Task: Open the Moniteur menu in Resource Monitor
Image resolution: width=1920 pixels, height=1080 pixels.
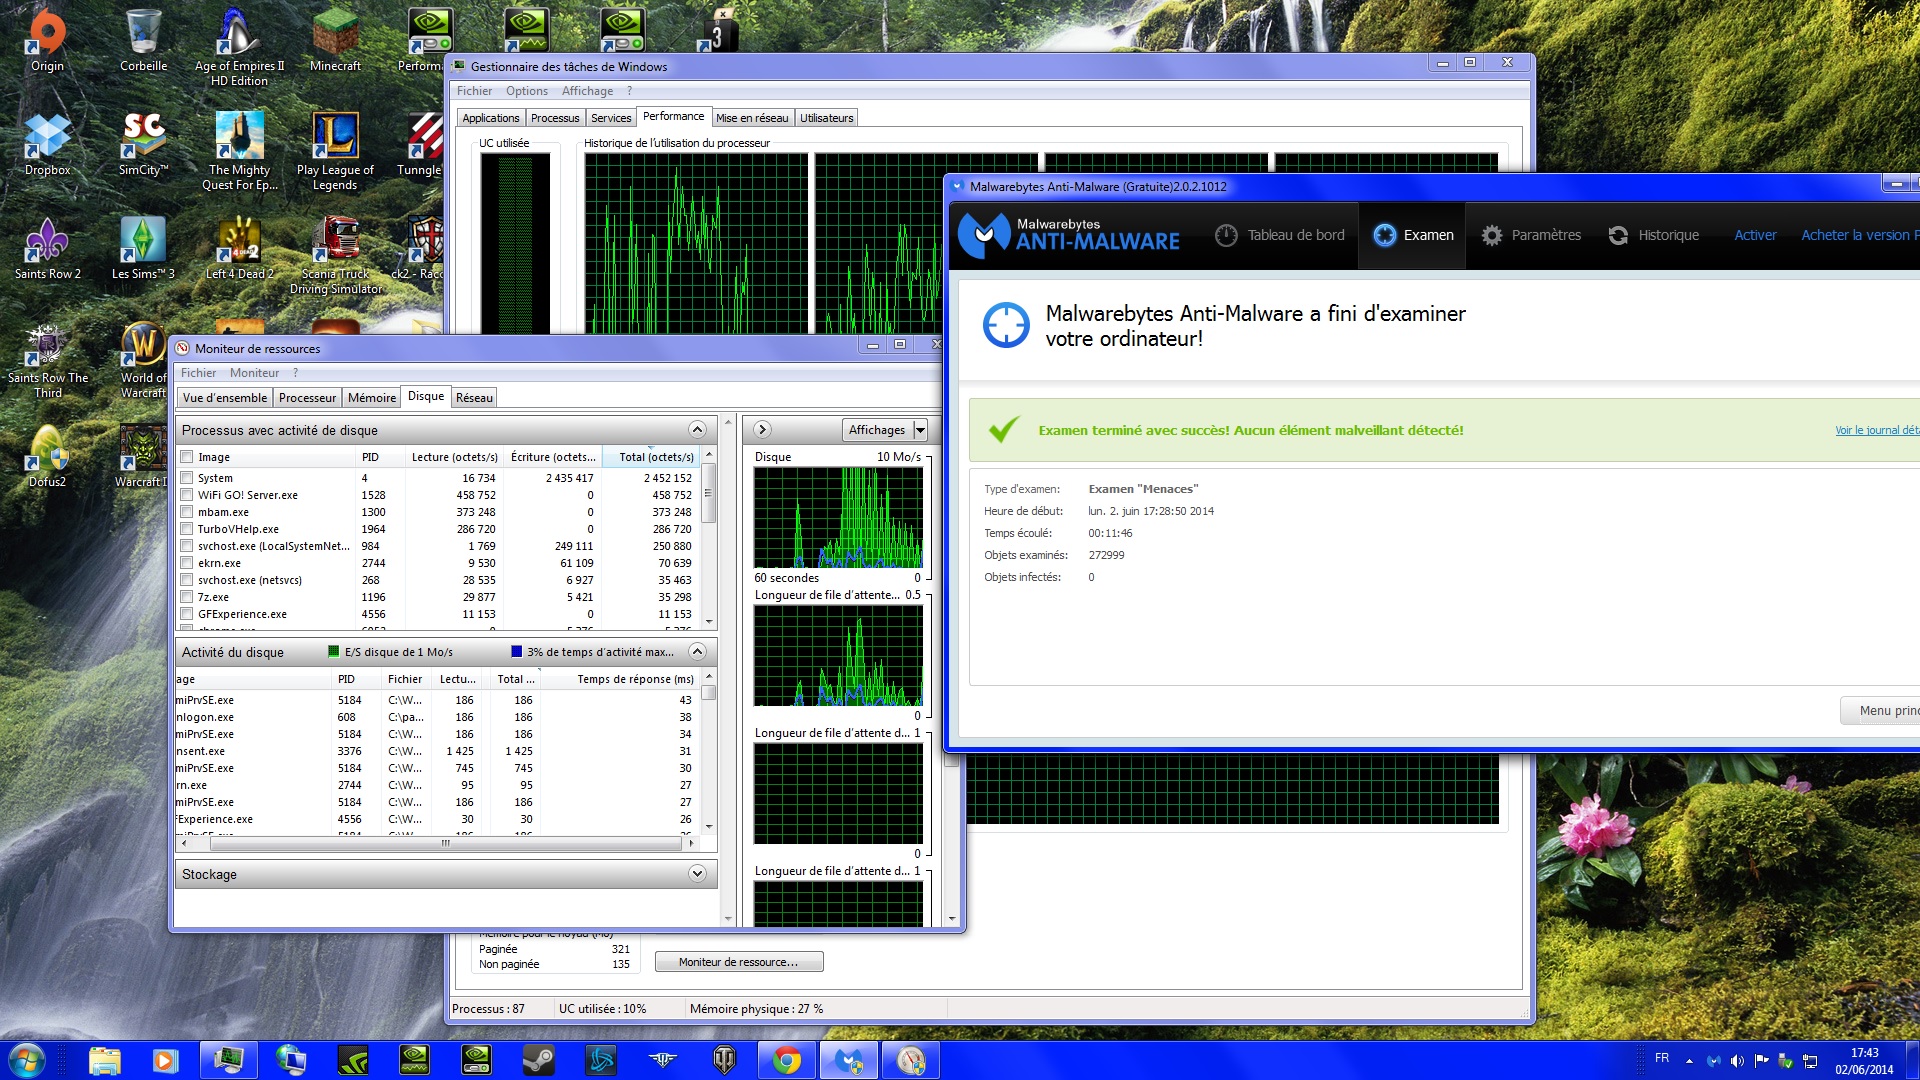Action: (x=254, y=373)
